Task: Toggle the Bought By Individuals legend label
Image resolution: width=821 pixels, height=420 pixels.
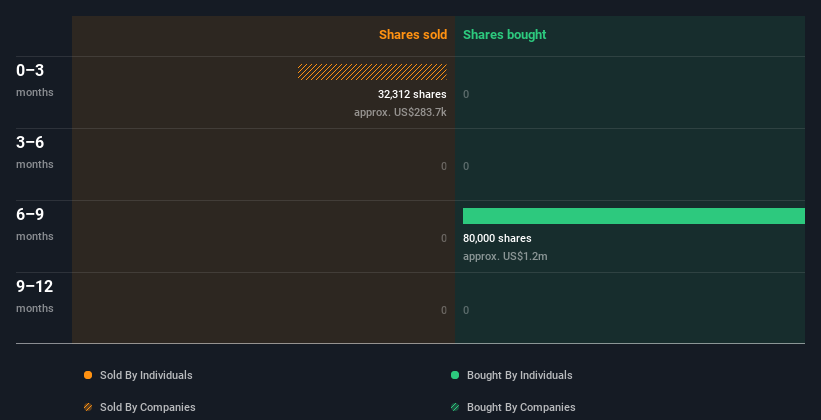Action: point(519,375)
